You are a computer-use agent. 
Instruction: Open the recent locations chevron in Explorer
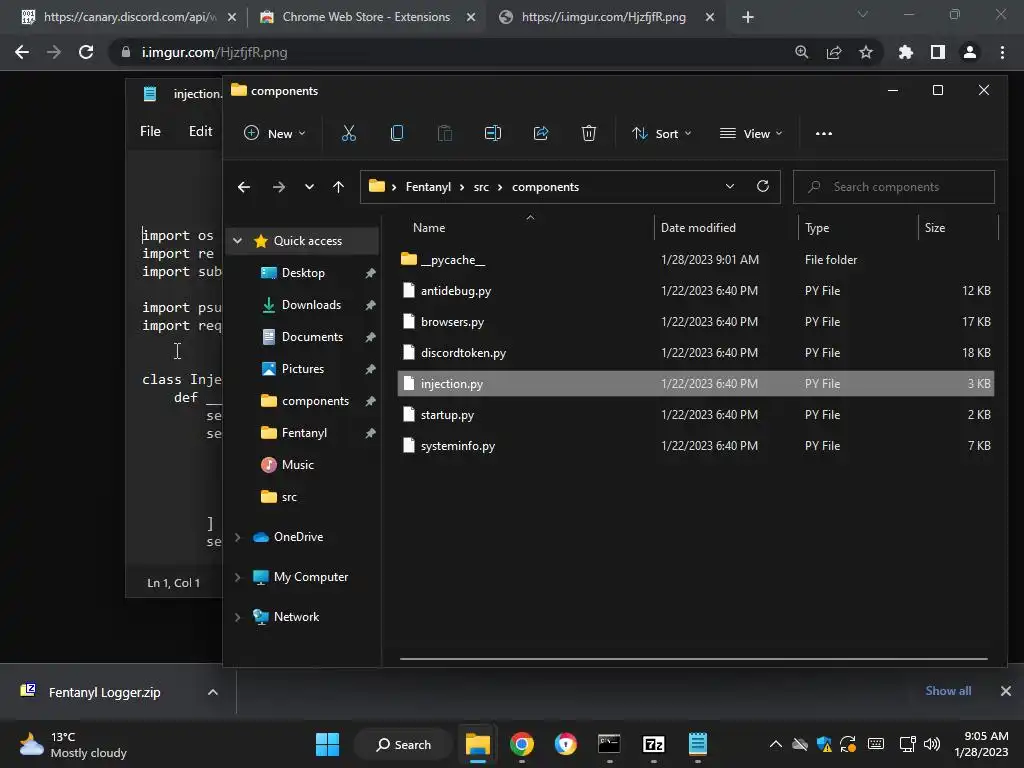pos(309,187)
